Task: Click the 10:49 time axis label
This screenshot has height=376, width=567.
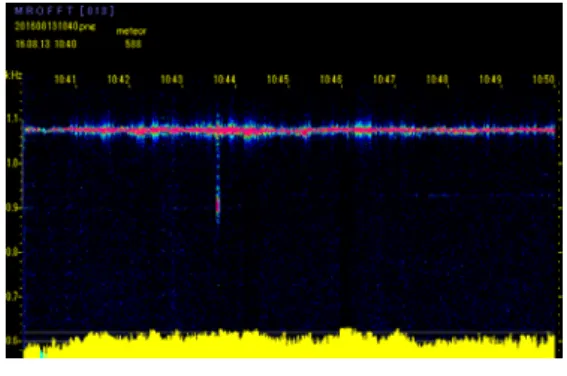Action: click(490, 79)
